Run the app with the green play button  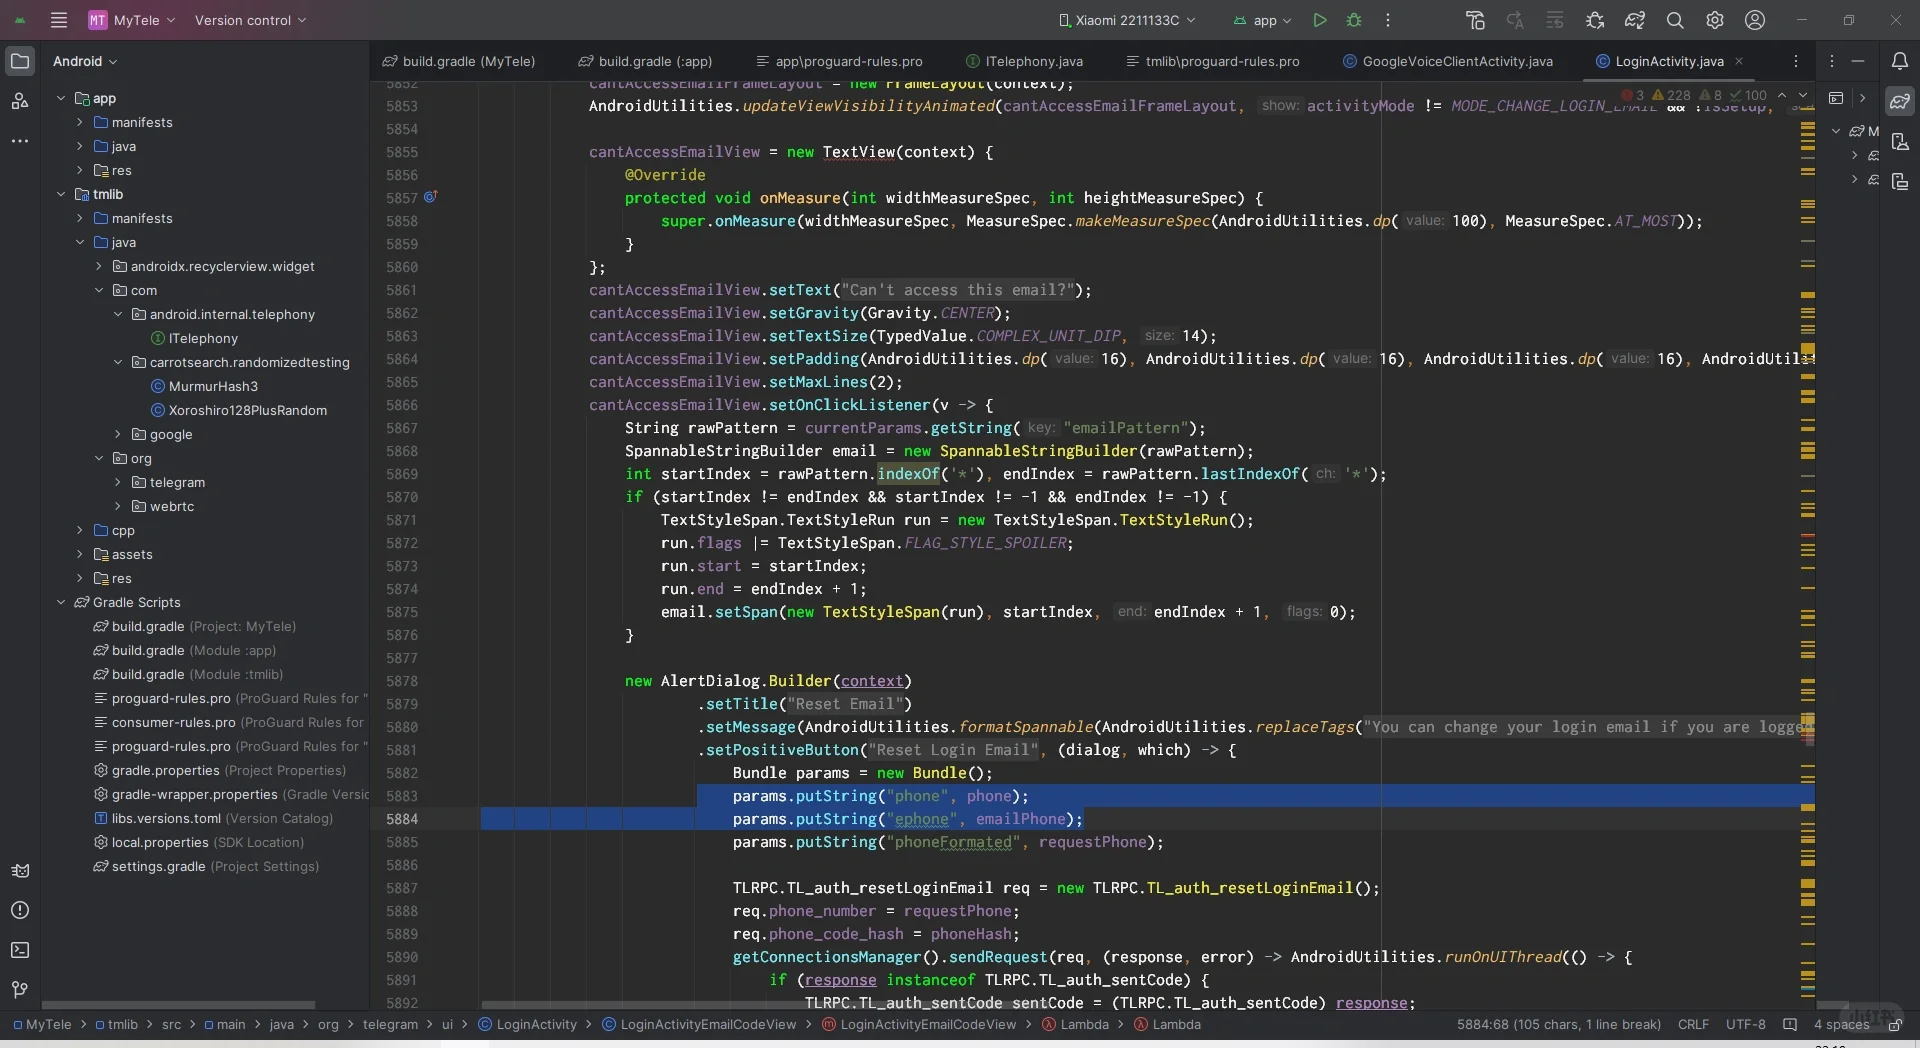pyautogui.click(x=1320, y=20)
